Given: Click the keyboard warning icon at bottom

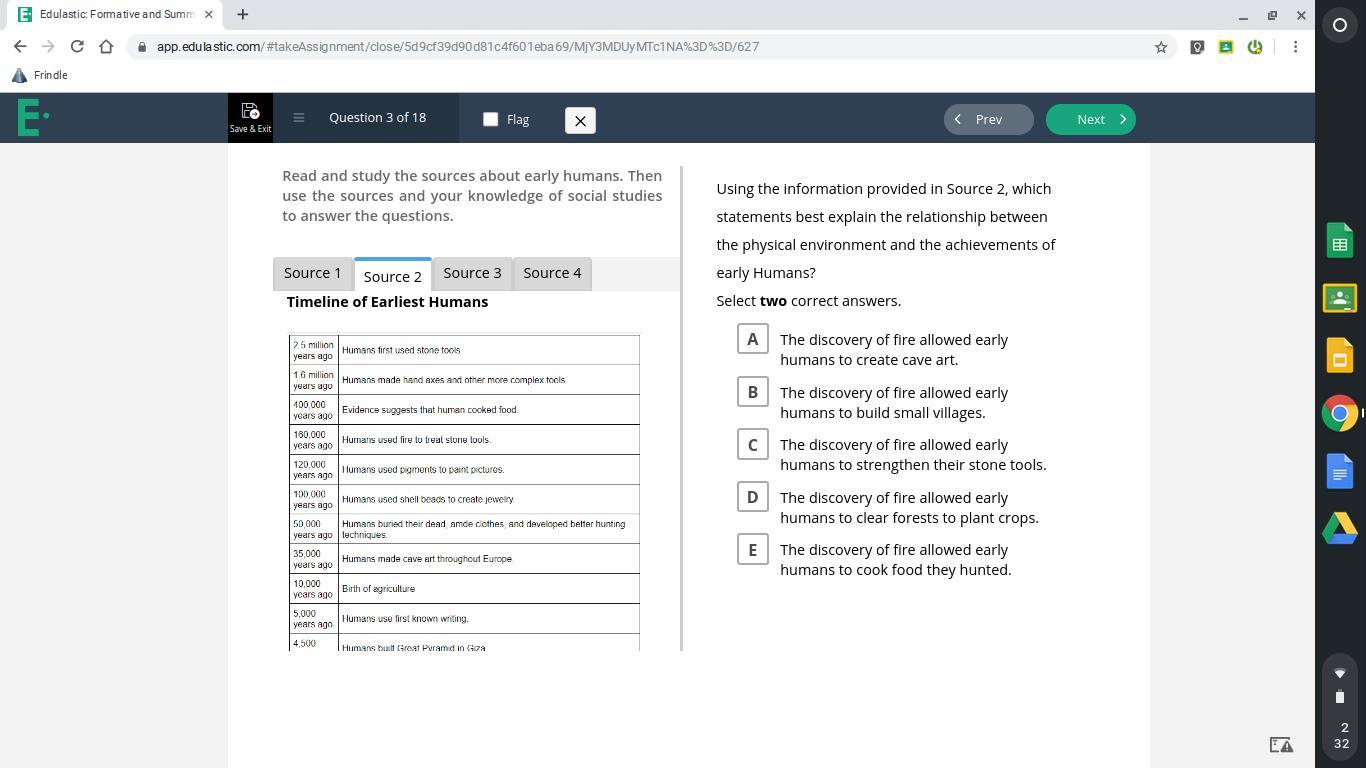Looking at the screenshot, I should pos(1281,744).
